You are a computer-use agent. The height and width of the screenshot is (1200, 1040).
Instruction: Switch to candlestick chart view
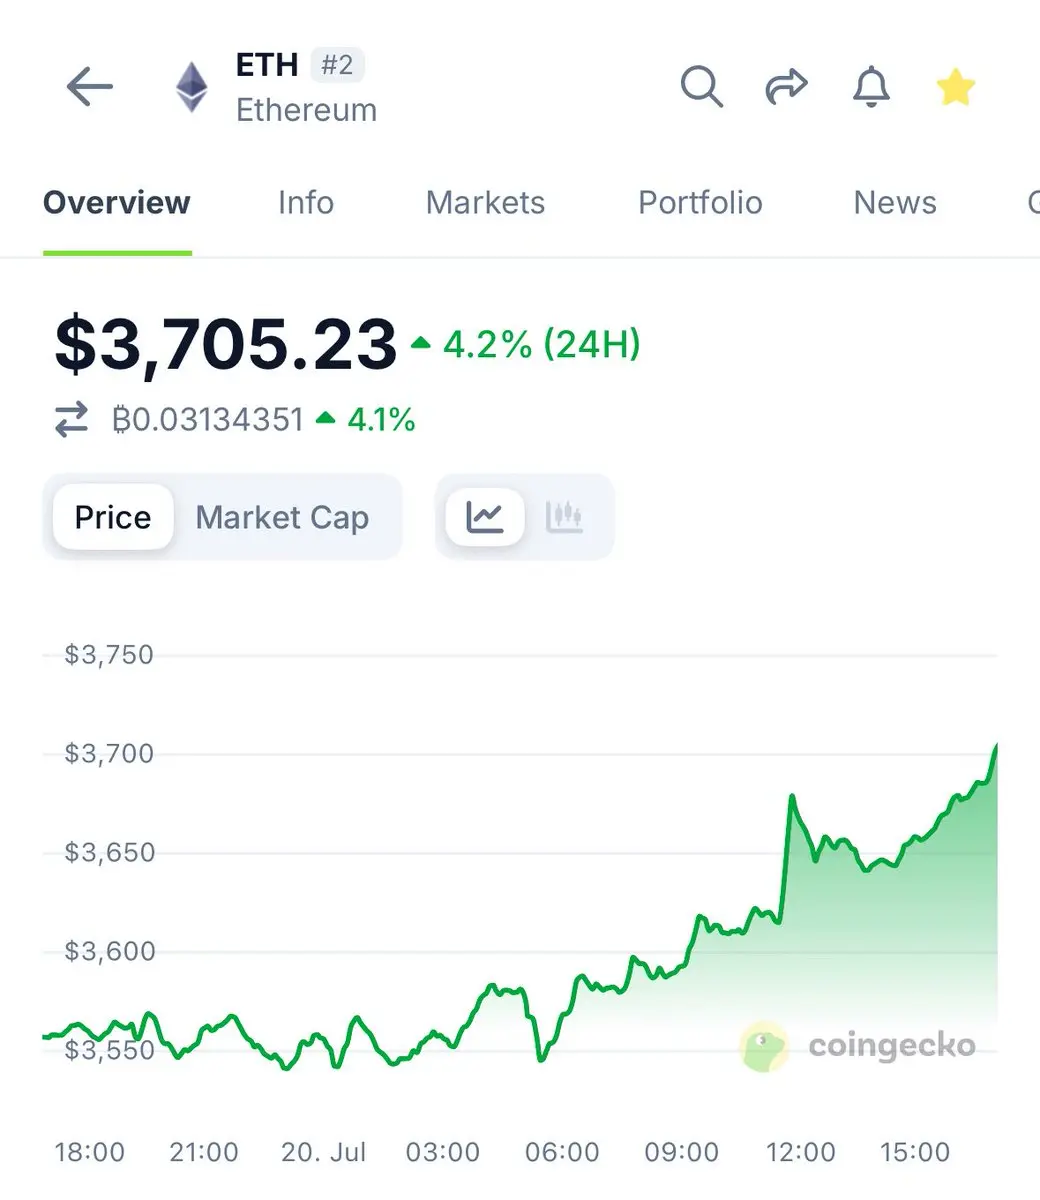[x=565, y=517]
